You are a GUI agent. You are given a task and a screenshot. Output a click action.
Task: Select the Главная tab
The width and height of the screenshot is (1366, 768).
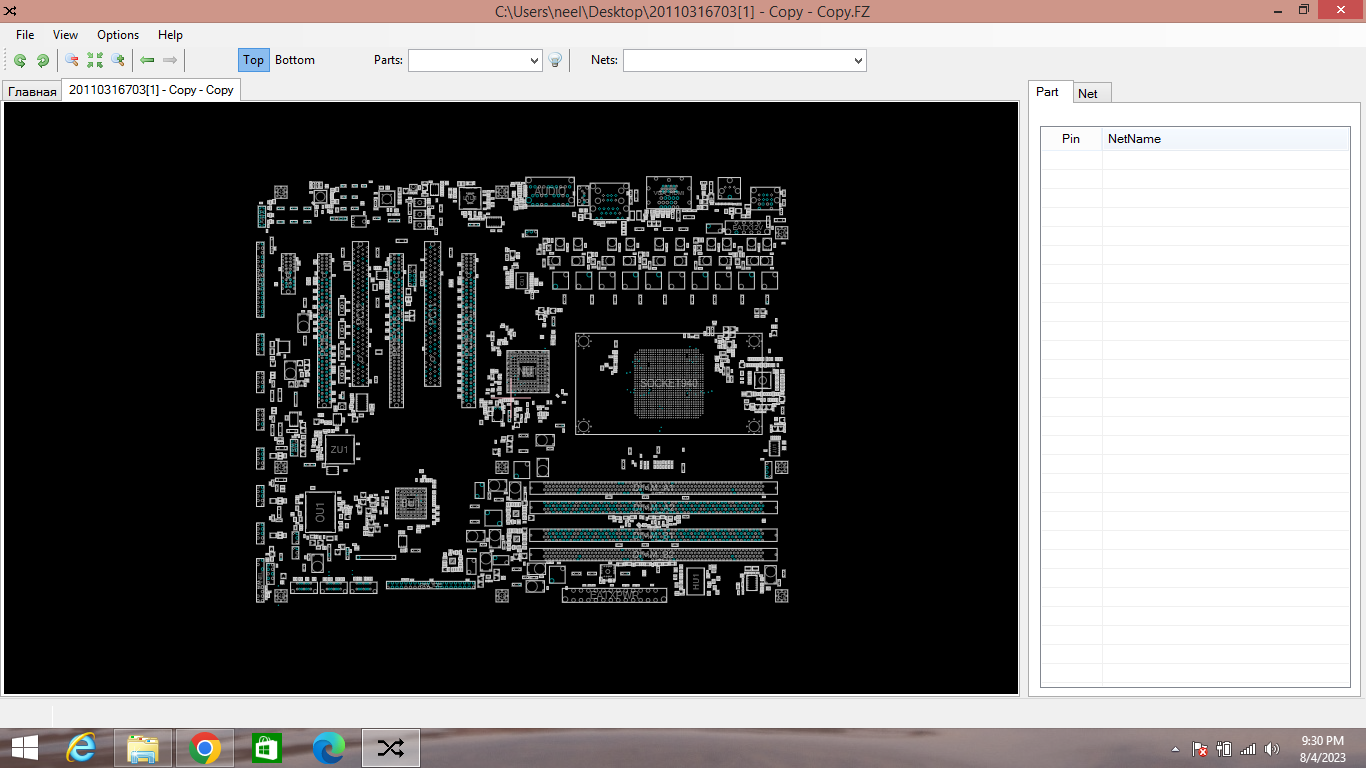tap(32, 92)
